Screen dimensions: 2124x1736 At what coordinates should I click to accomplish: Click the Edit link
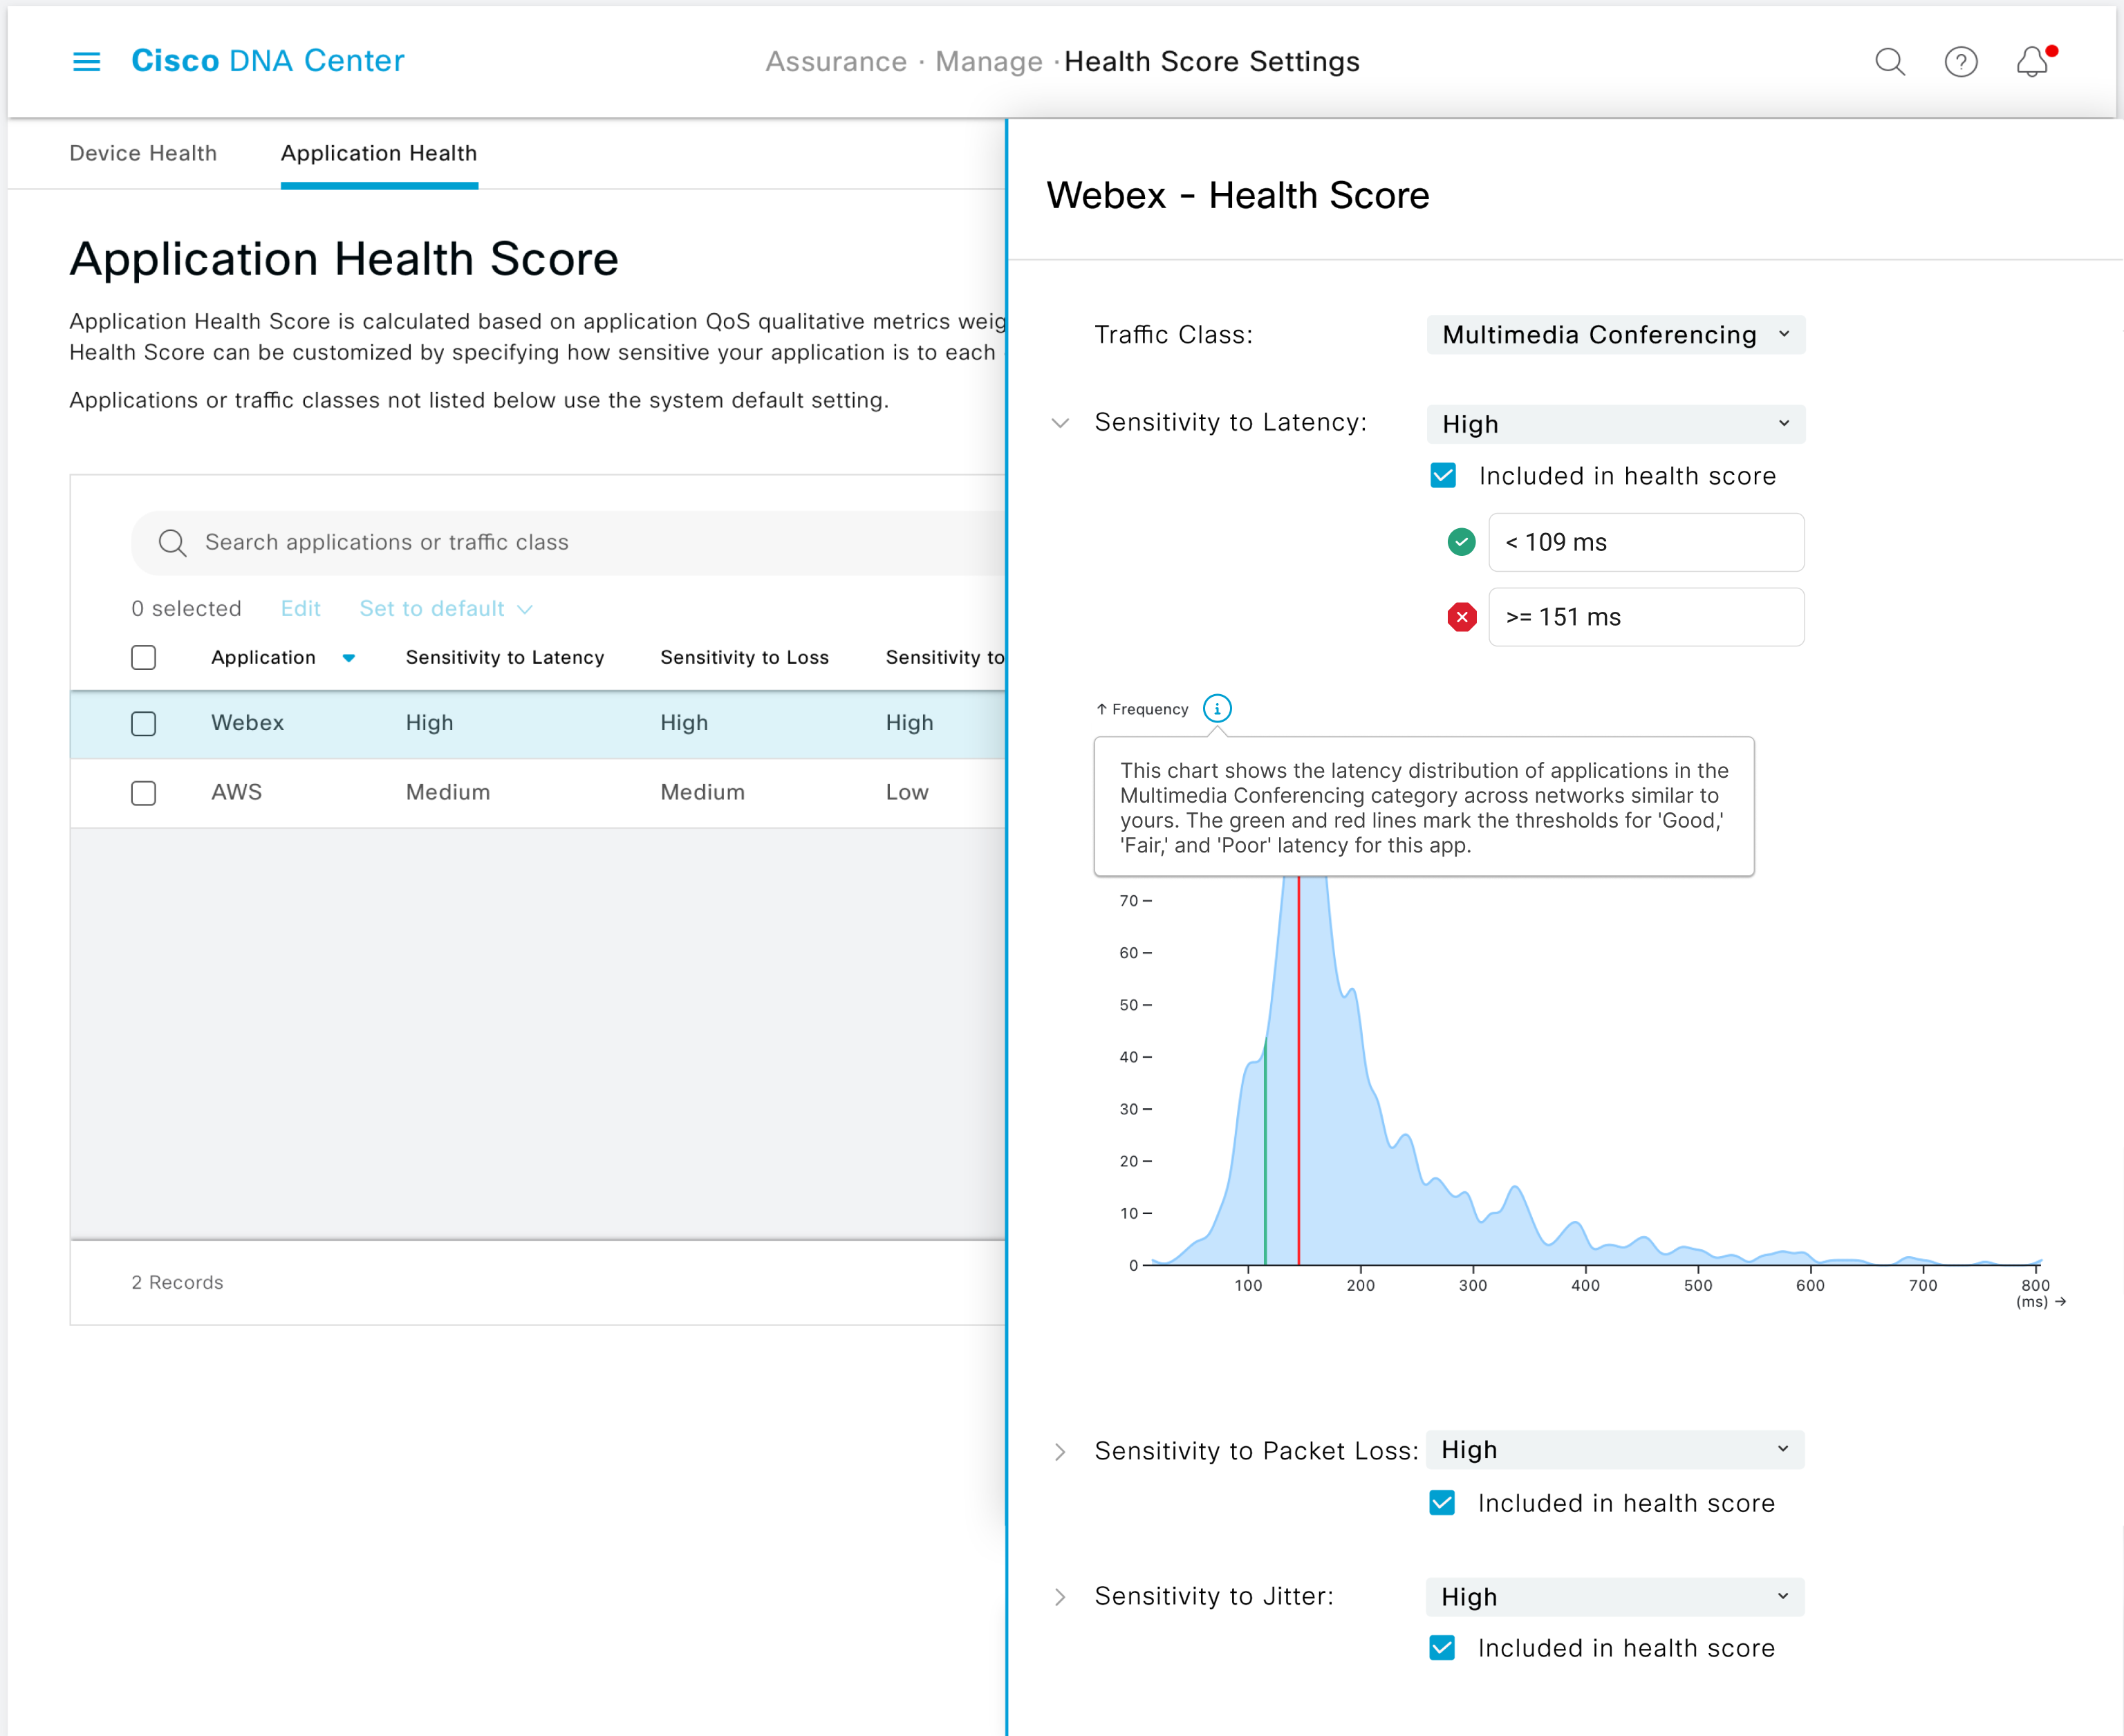tap(300, 609)
